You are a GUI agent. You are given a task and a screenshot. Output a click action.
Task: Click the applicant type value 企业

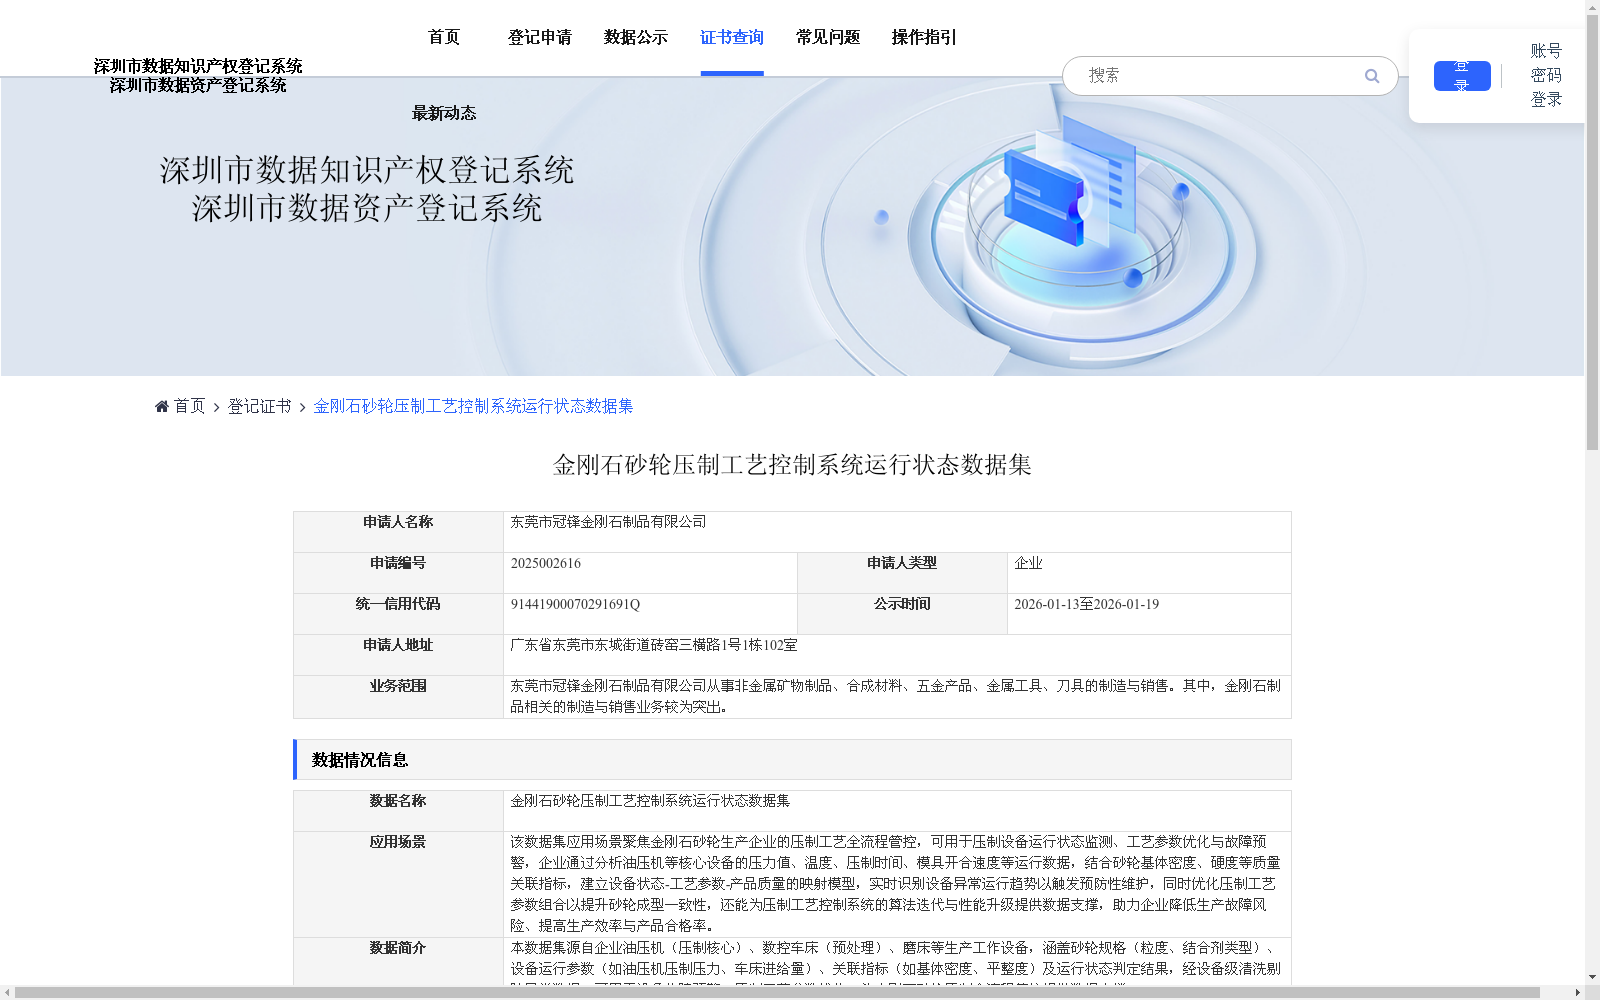pos(1028,563)
